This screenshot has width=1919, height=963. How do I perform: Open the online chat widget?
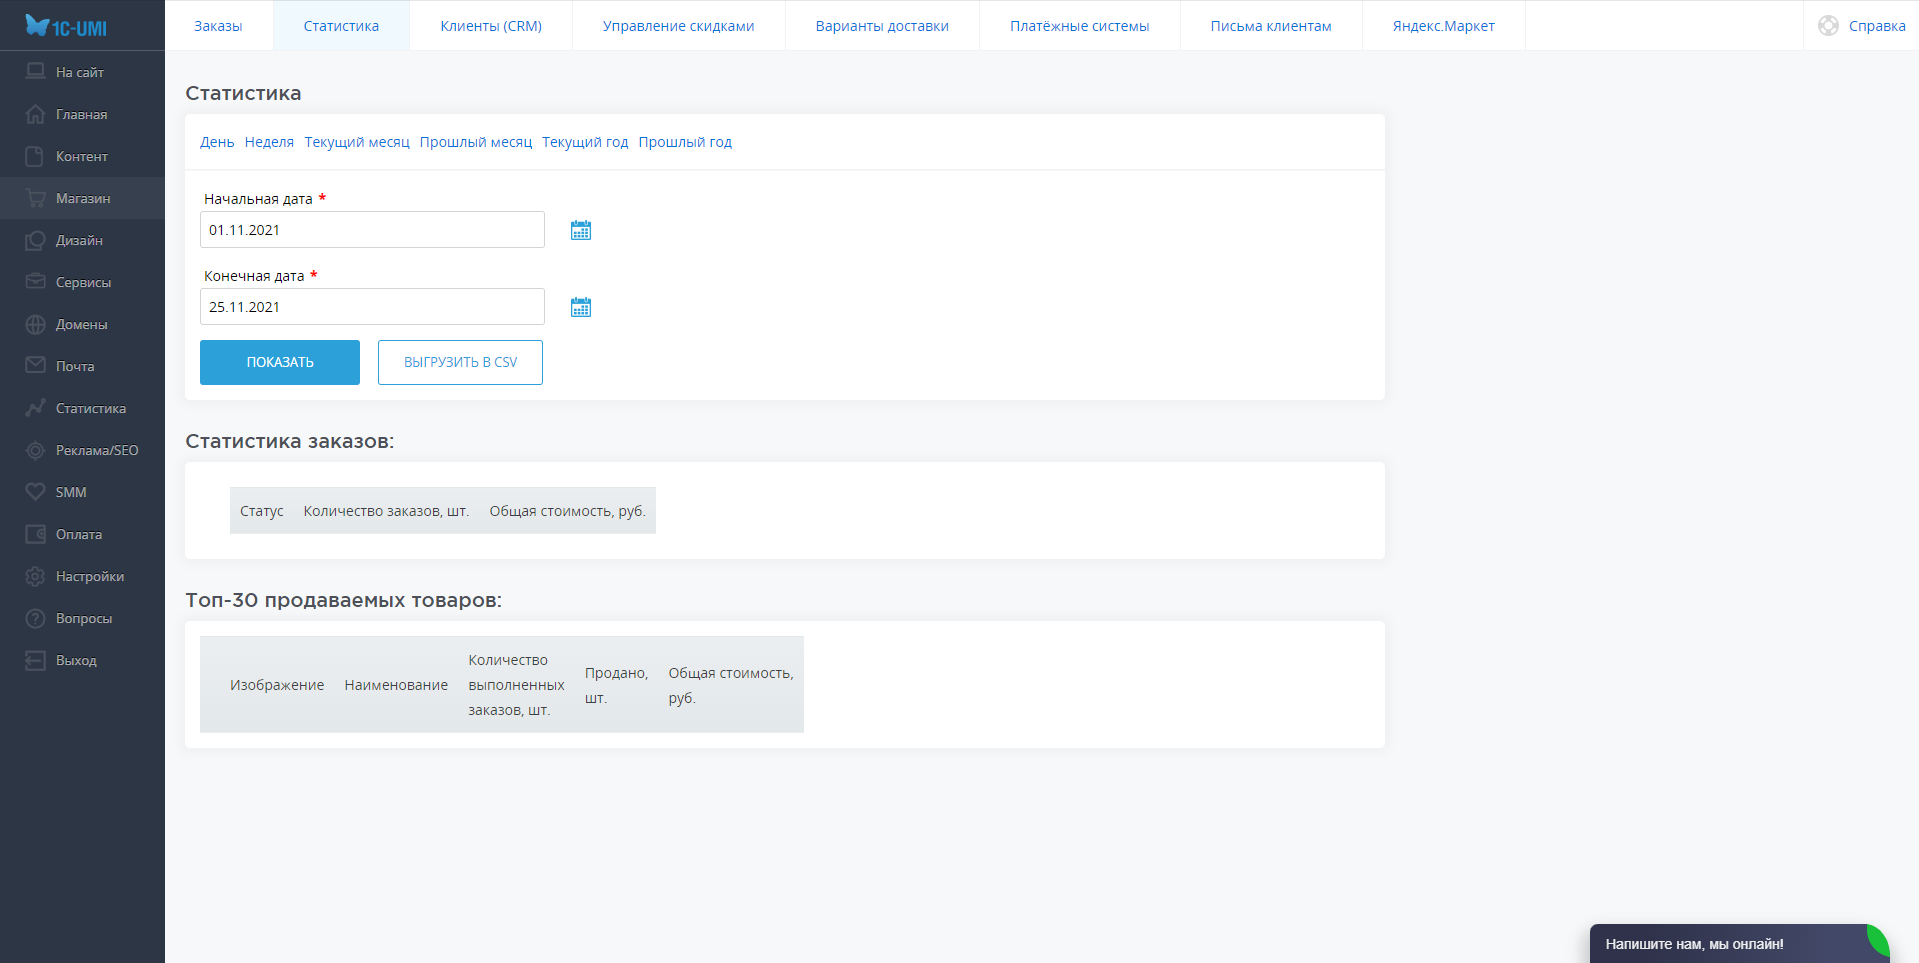coord(1739,944)
